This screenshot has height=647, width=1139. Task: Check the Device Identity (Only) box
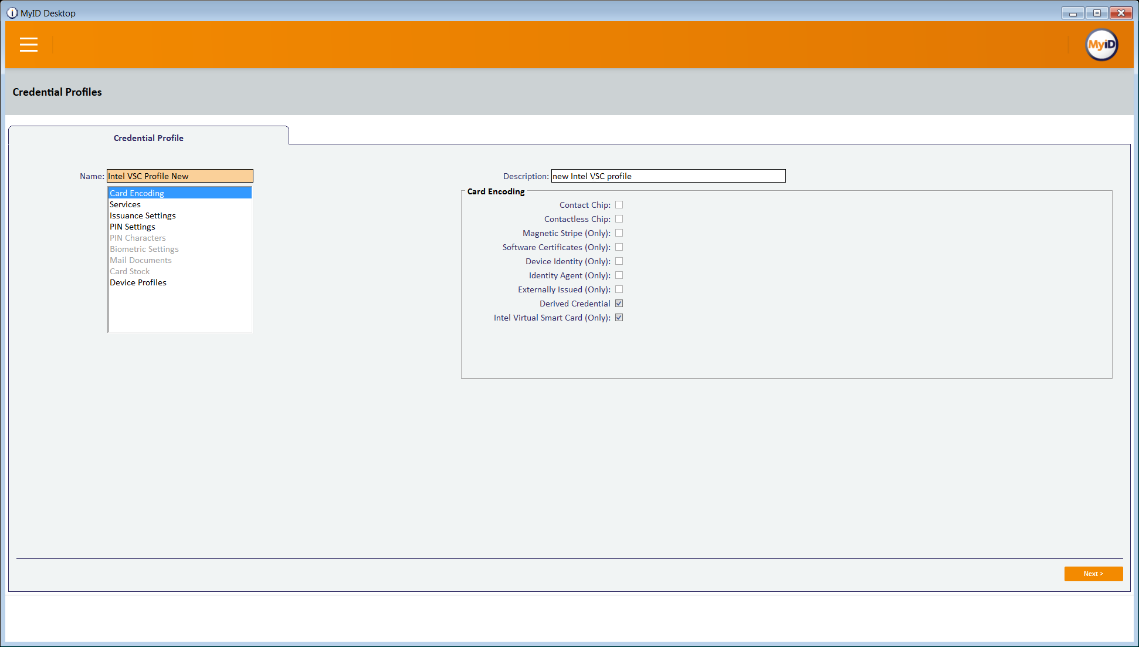click(x=619, y=261)
